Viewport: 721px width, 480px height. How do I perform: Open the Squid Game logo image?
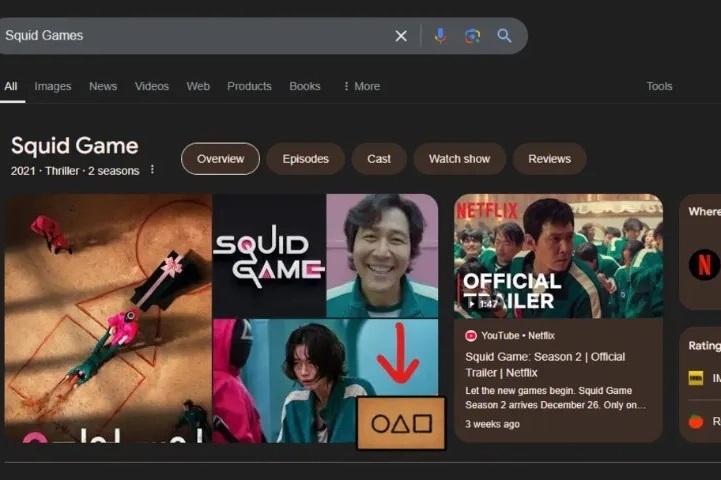coord(269,256)
